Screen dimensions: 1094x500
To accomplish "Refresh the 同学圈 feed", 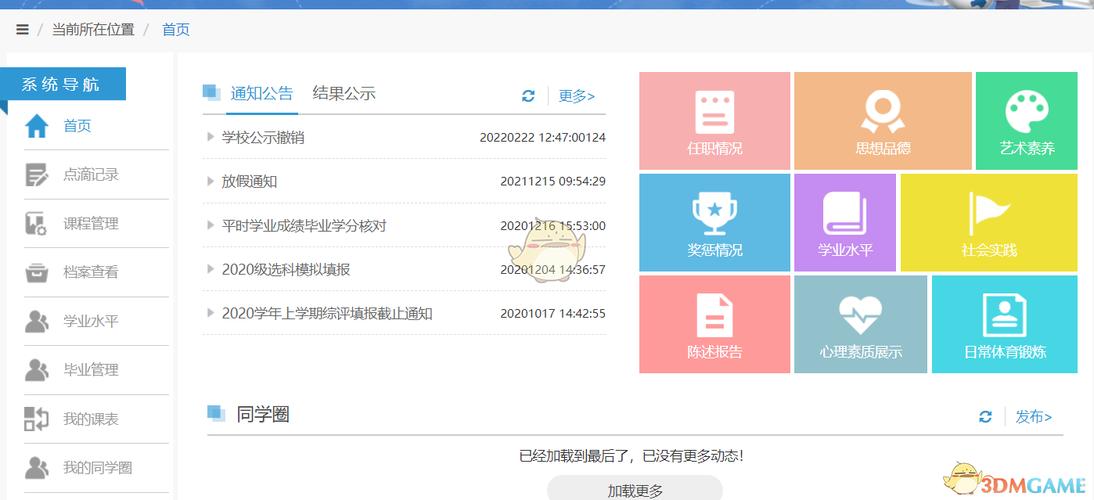I will coord(985,417).
